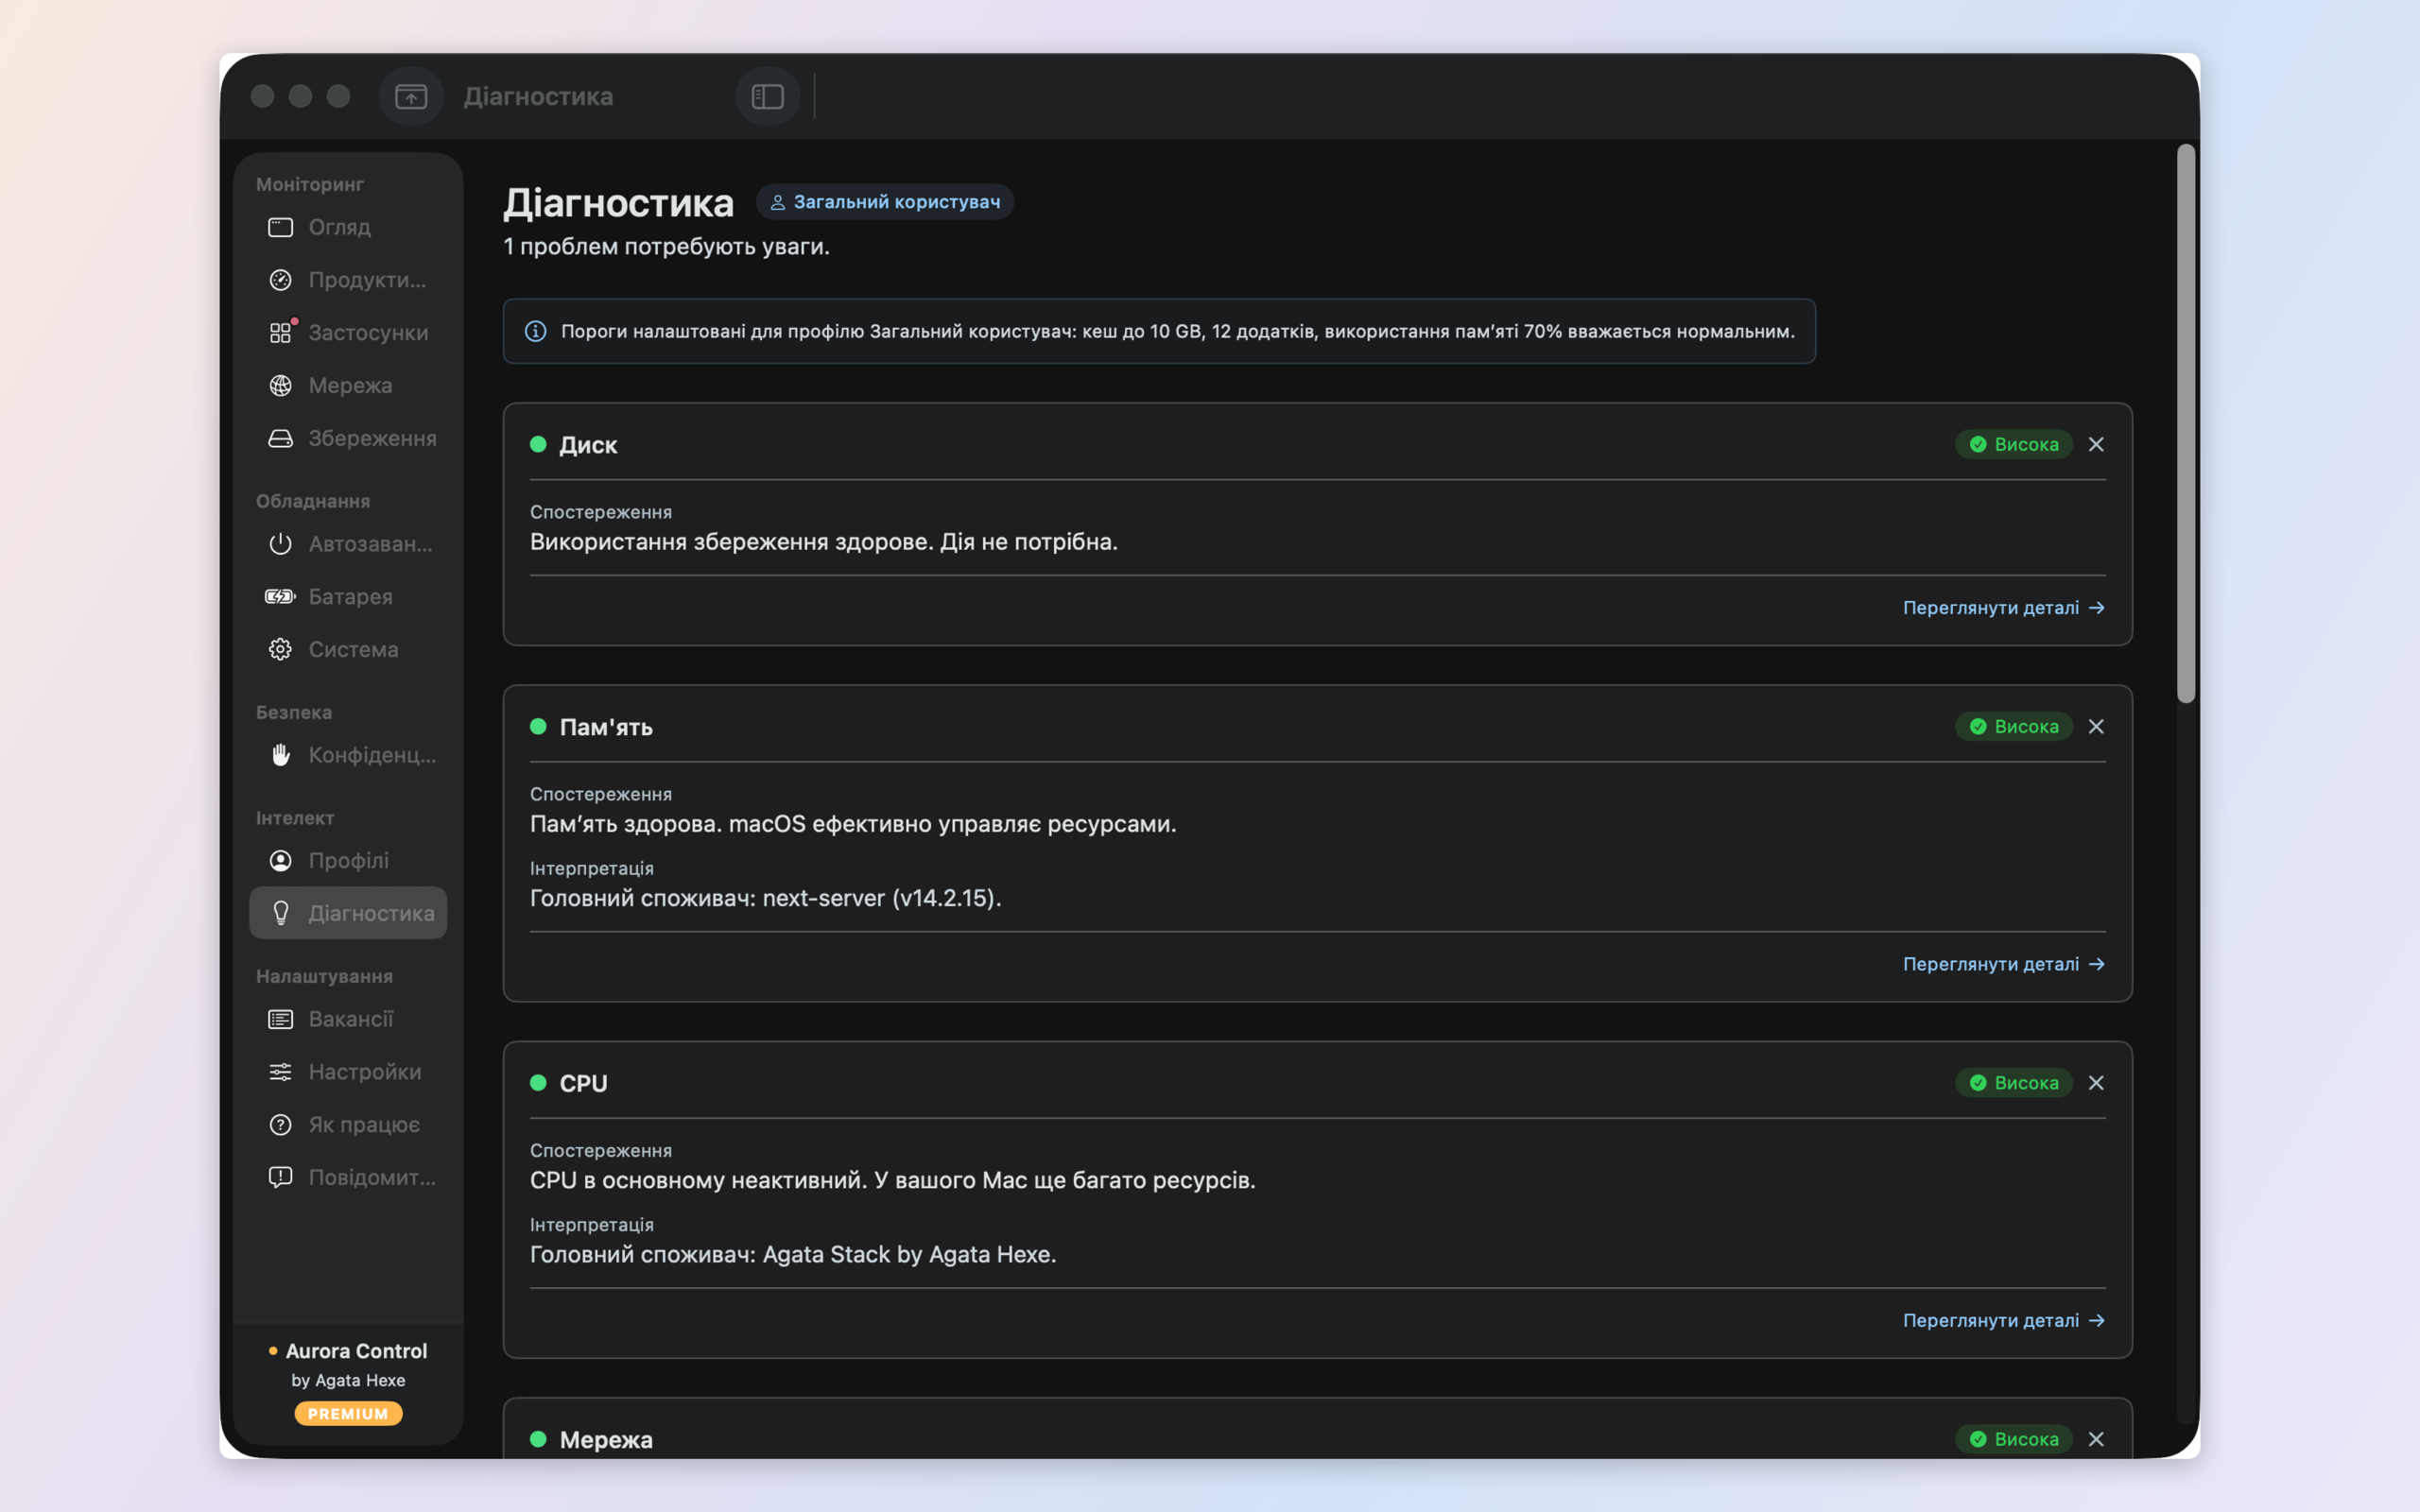Click the 'by Agata Hexe' footer text
The image size is (2420, 1512).
(348, 1380)
